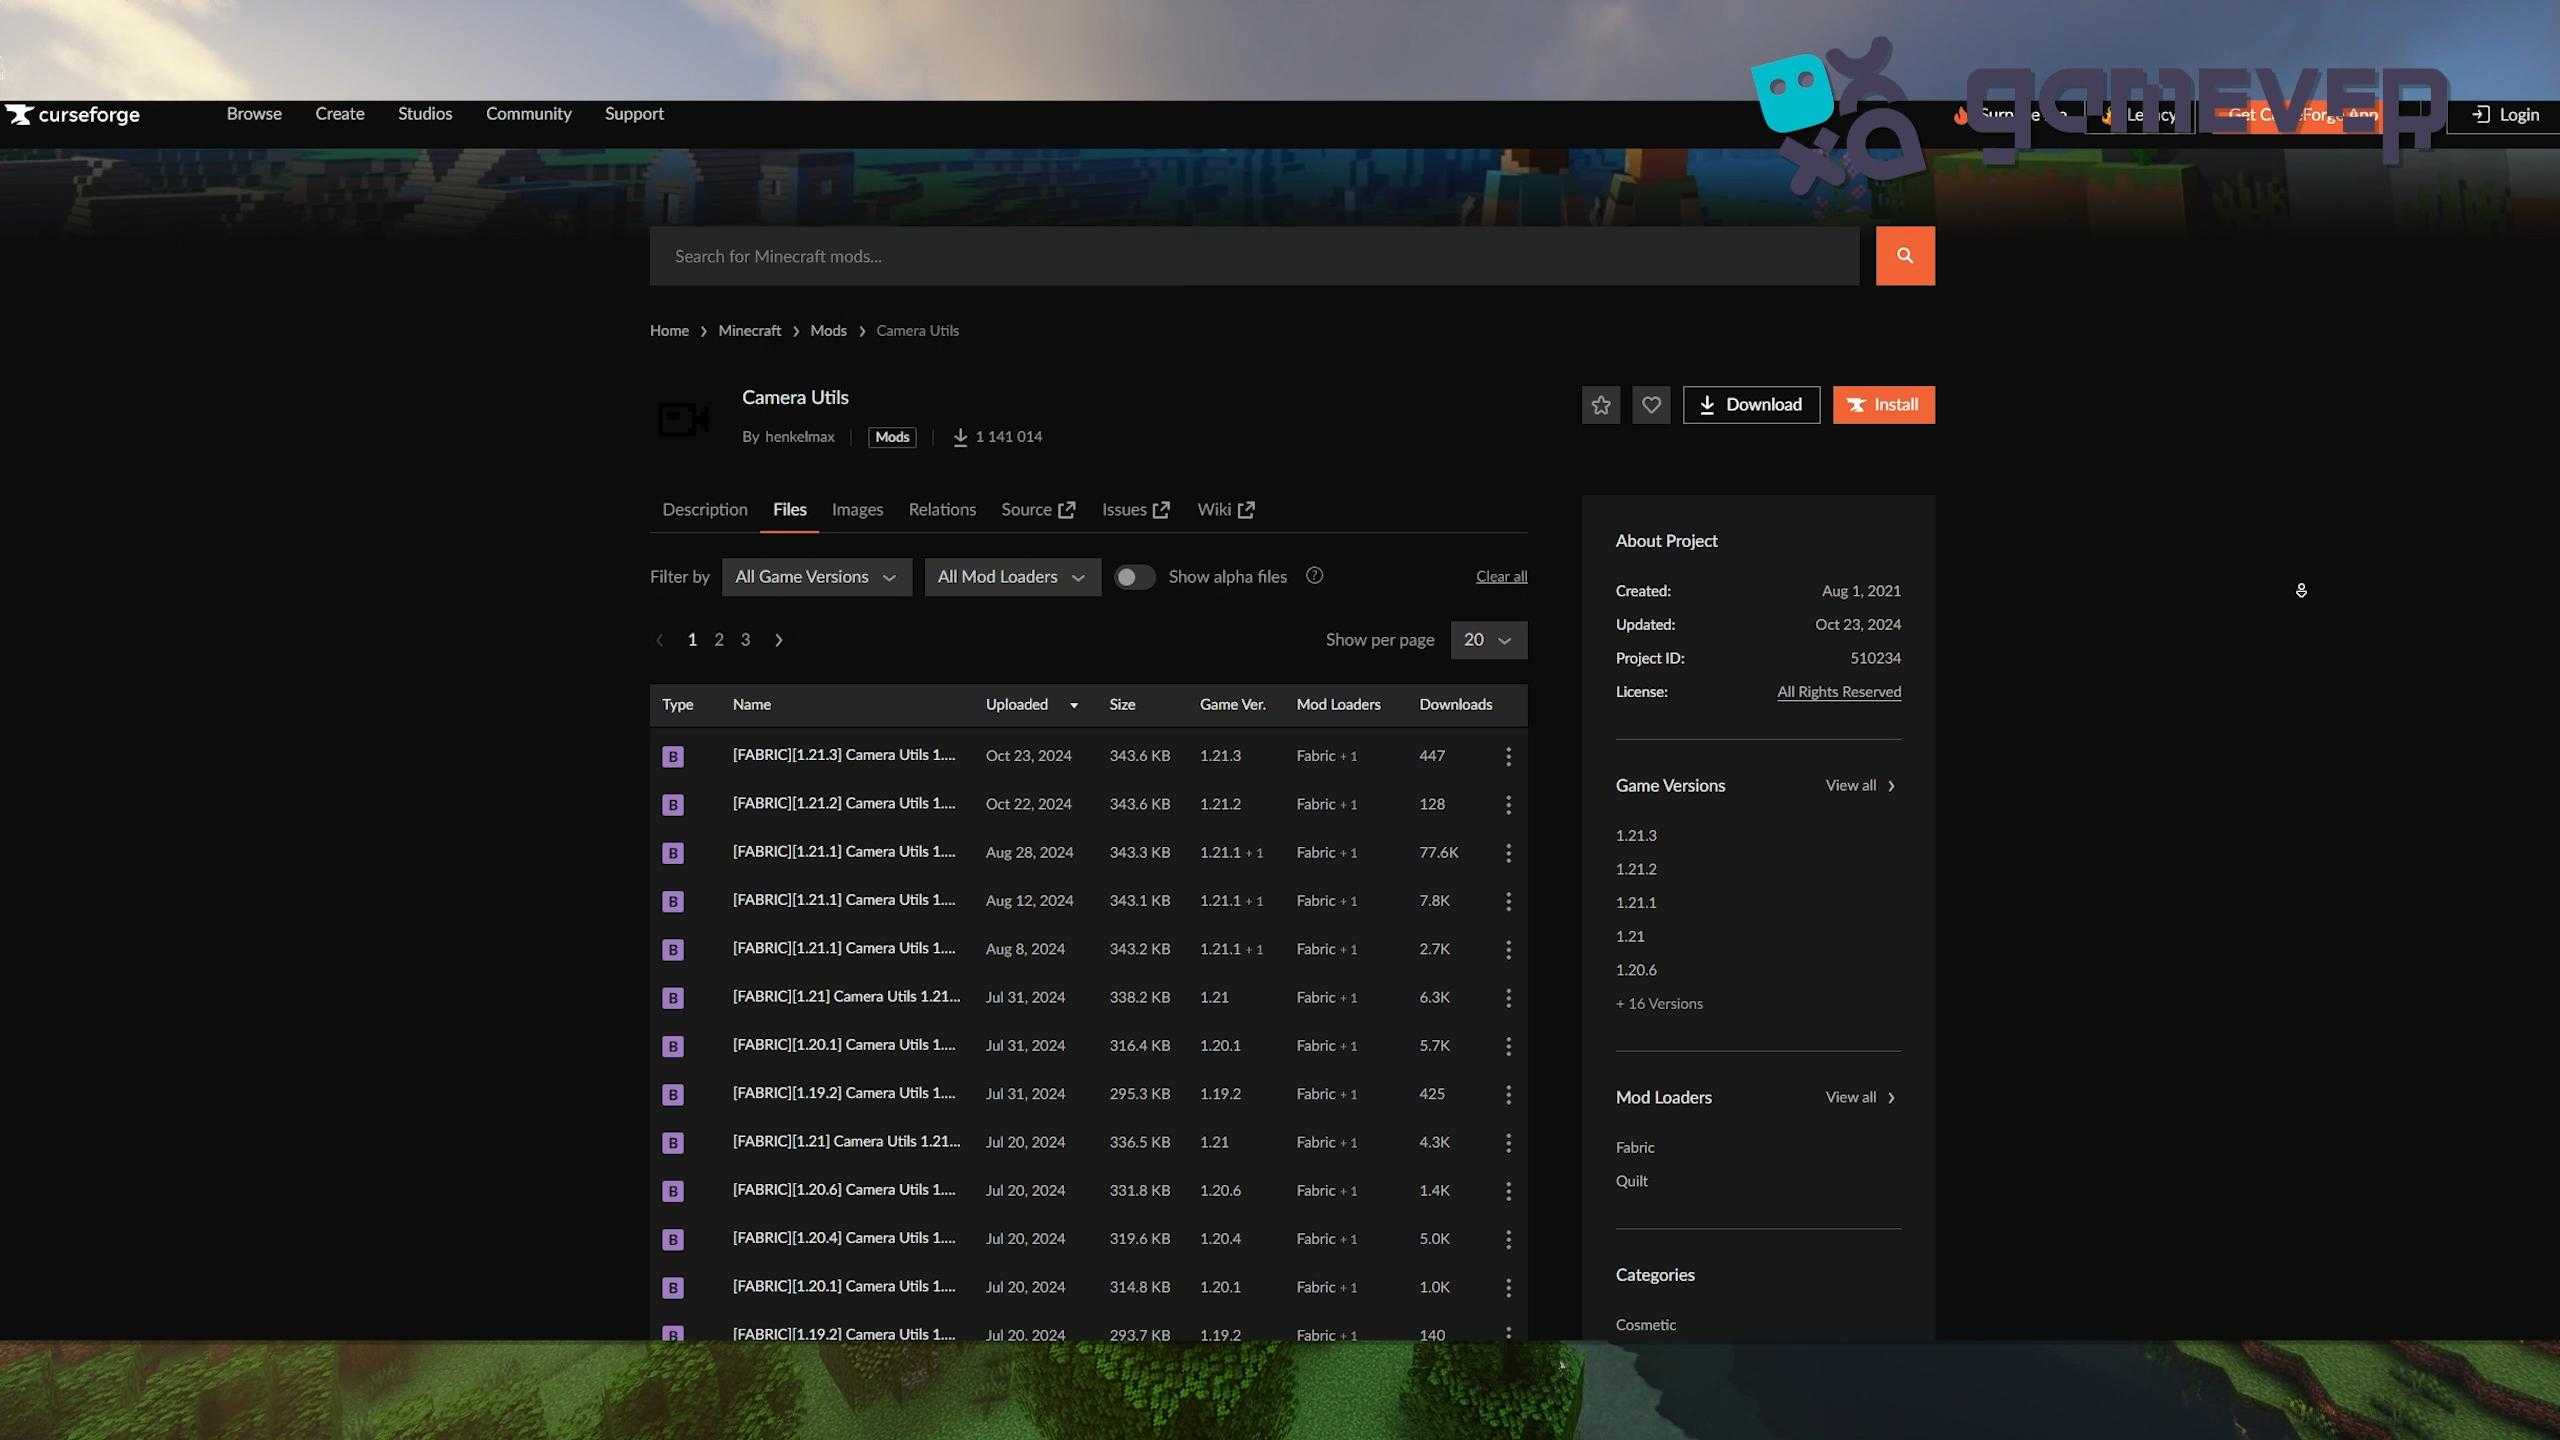The width and height of the screenshot is (2560, 1440).
Task: Open the kebab menu on the Oct 23 file
Action: pos(1508,756)
